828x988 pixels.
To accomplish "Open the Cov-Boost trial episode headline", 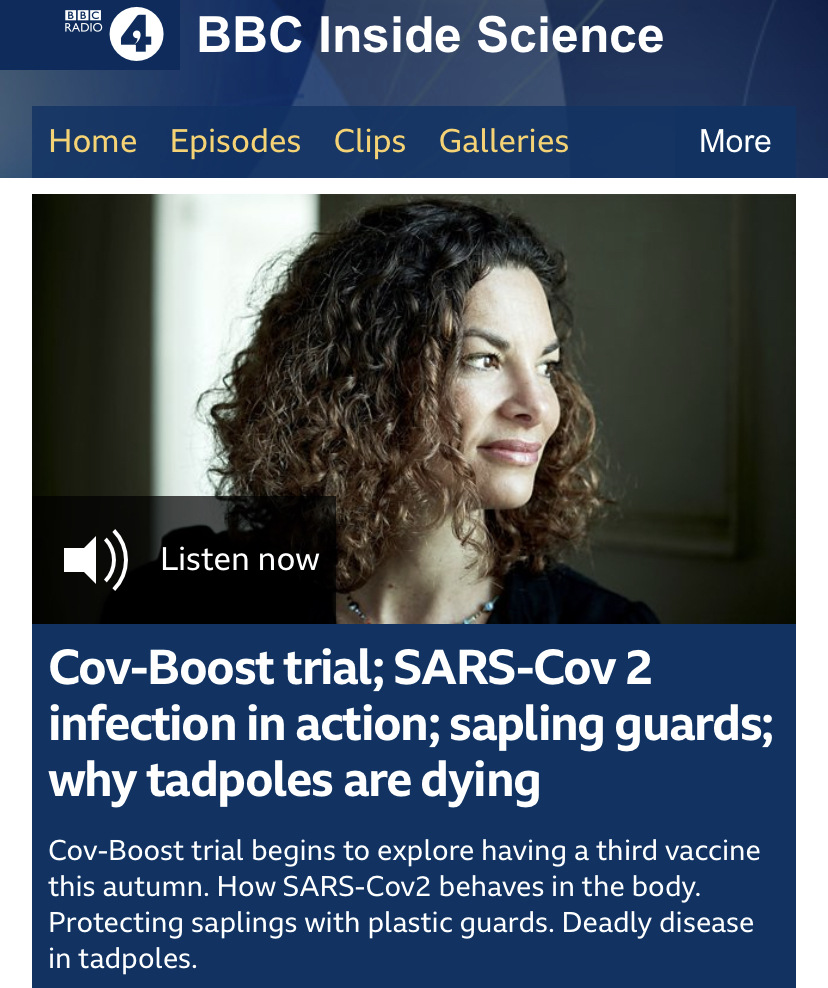I will pos(411,723).
